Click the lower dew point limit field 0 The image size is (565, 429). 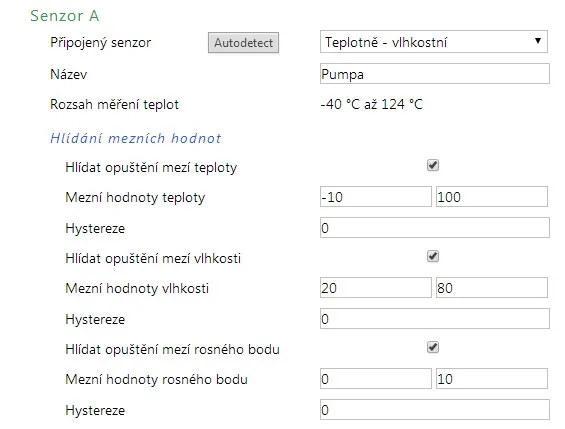375,379
